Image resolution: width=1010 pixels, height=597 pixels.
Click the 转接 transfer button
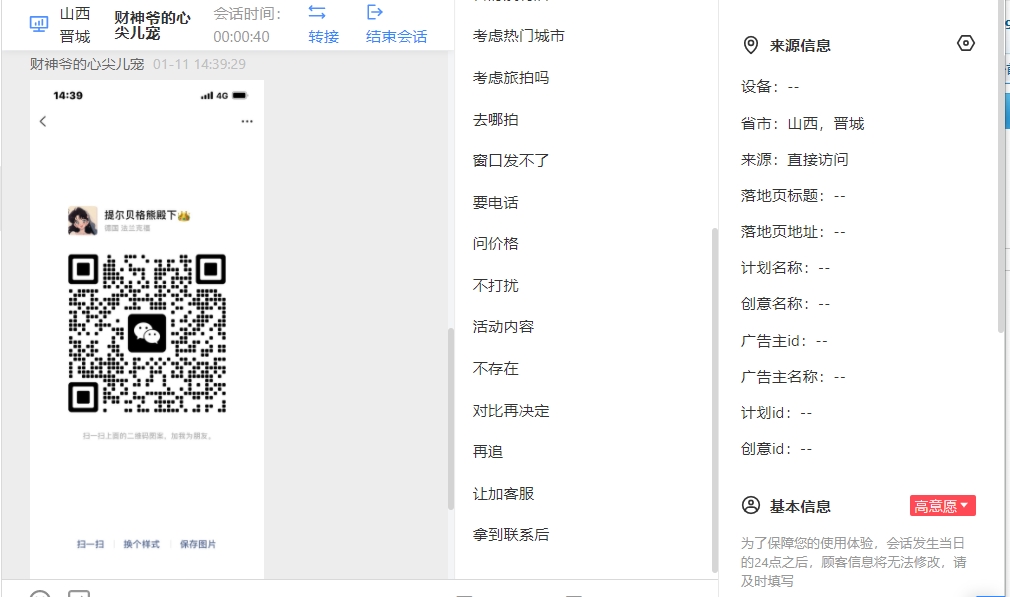323,37
